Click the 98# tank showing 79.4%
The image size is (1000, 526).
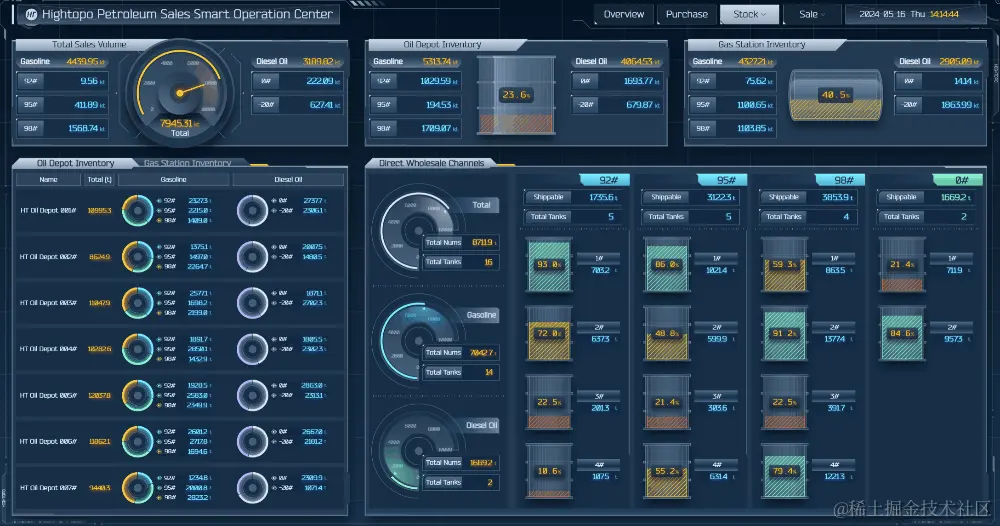tap(784, 471)
